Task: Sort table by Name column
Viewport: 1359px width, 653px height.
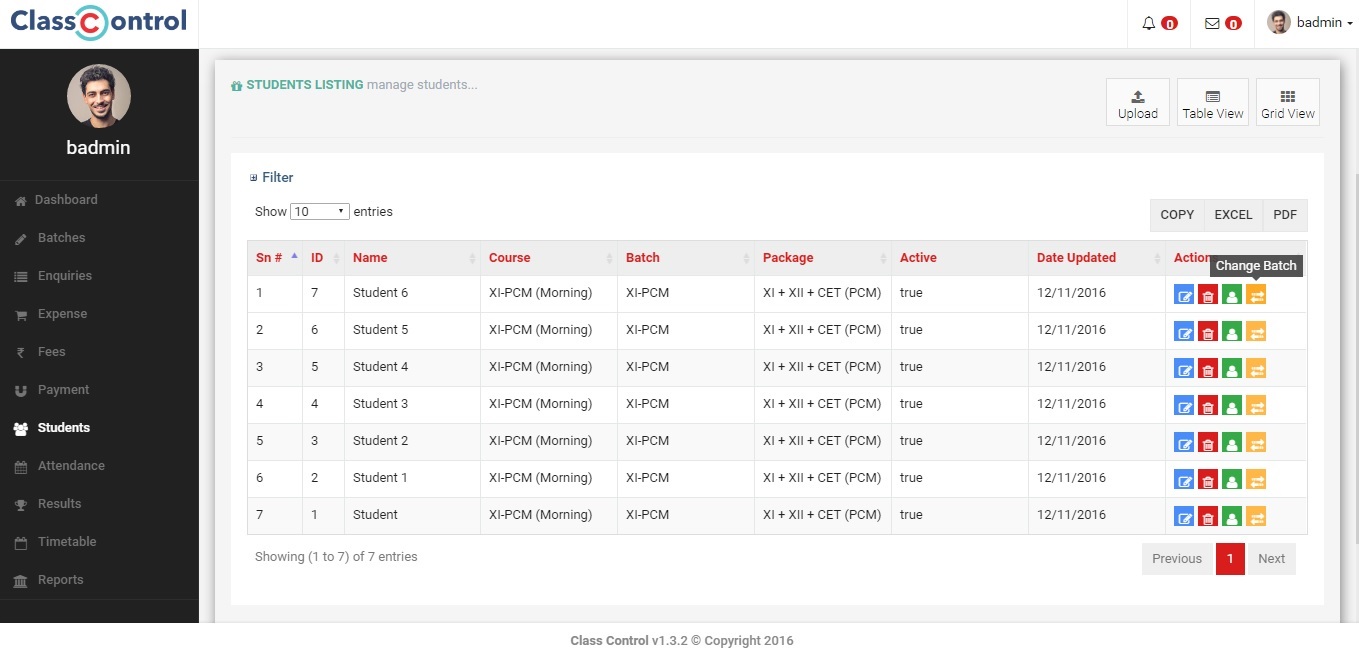Action: click(412, 258)
